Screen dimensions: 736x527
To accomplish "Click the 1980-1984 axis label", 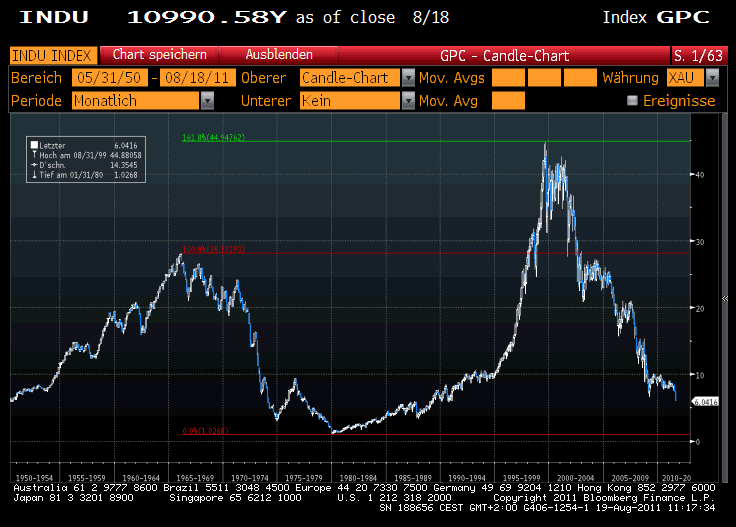I will tap(358, 478).
